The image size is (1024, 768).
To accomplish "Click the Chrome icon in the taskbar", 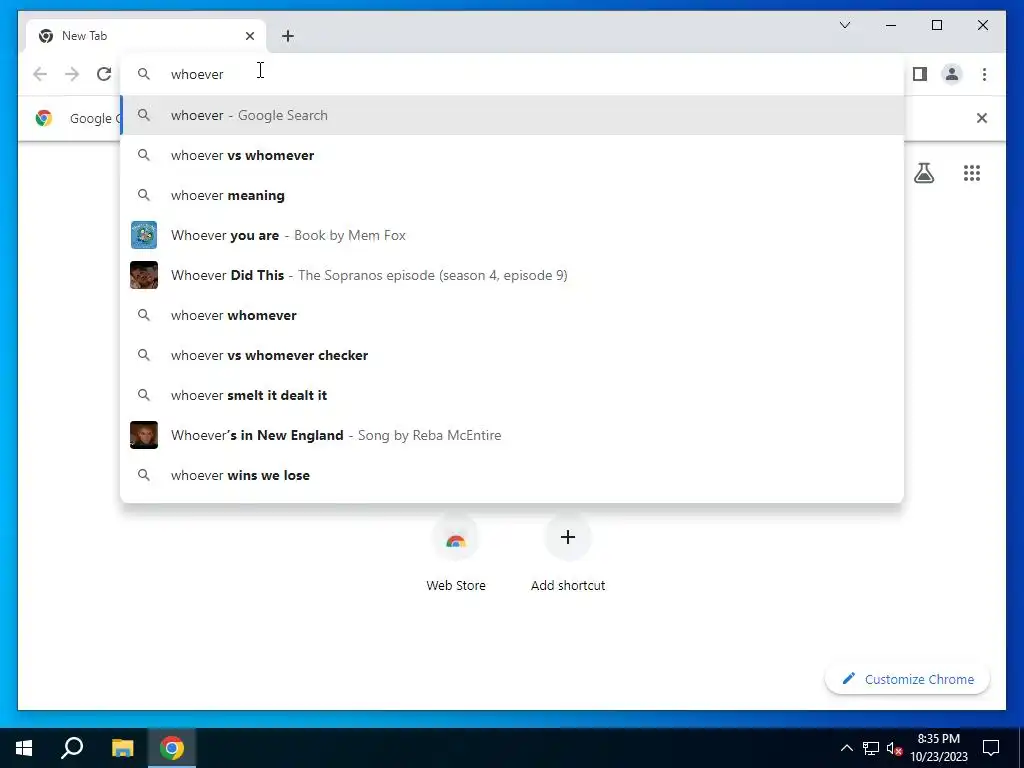I will [x=172, y=748].
